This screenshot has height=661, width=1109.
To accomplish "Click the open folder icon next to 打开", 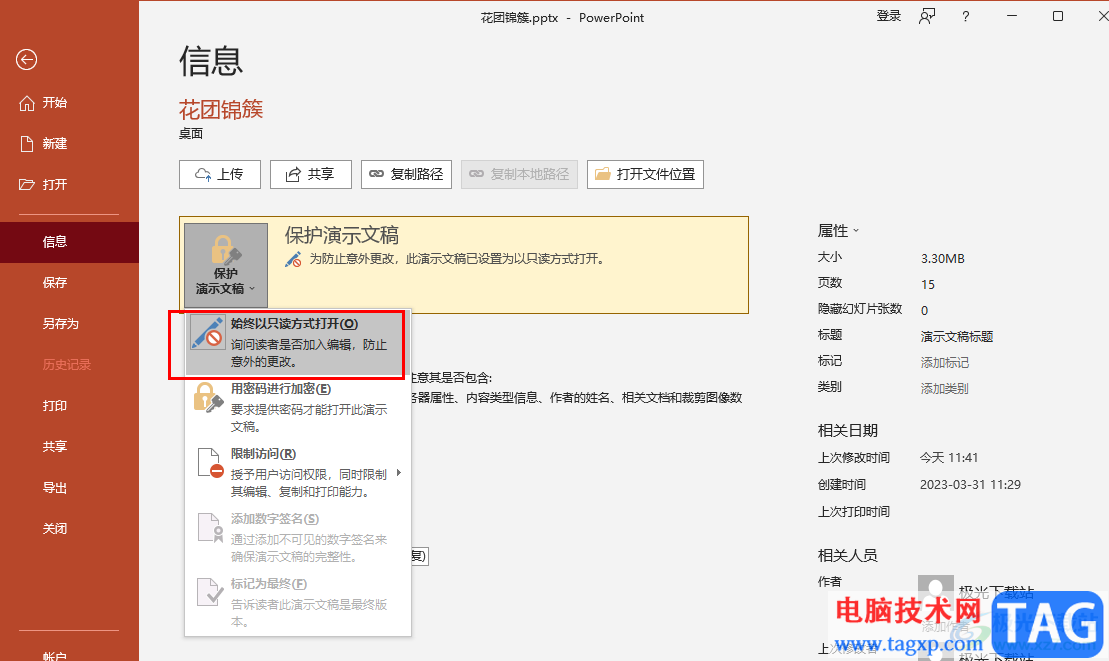I will pyautogui.click(x=27, y=185).
